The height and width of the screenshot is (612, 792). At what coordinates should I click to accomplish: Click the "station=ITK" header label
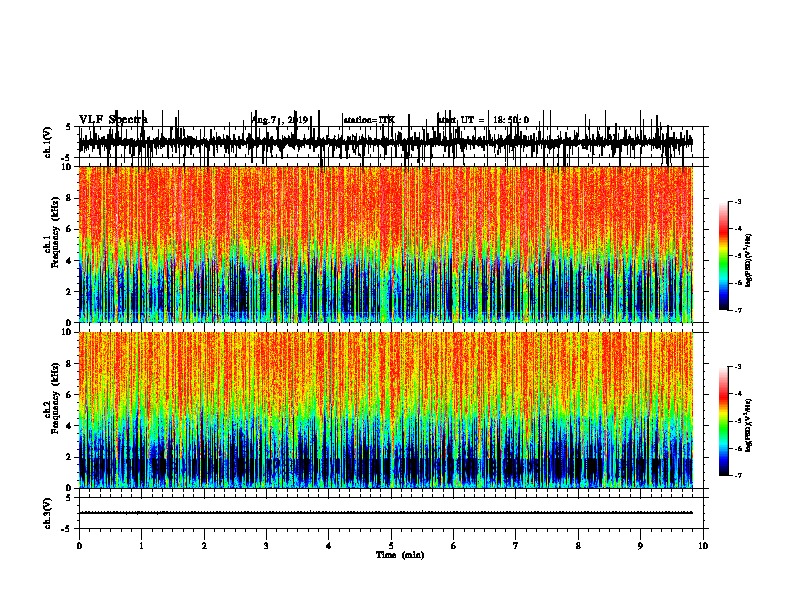(369, 120)
